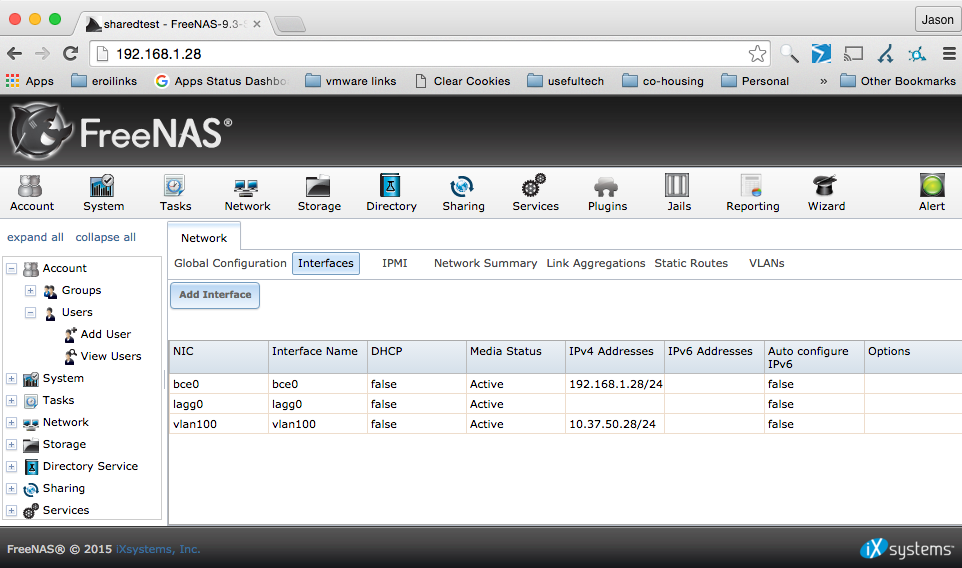Click the collapse all link
Image resolution: width=962 pixels, height=568 pixels.
tap(106, 237)
